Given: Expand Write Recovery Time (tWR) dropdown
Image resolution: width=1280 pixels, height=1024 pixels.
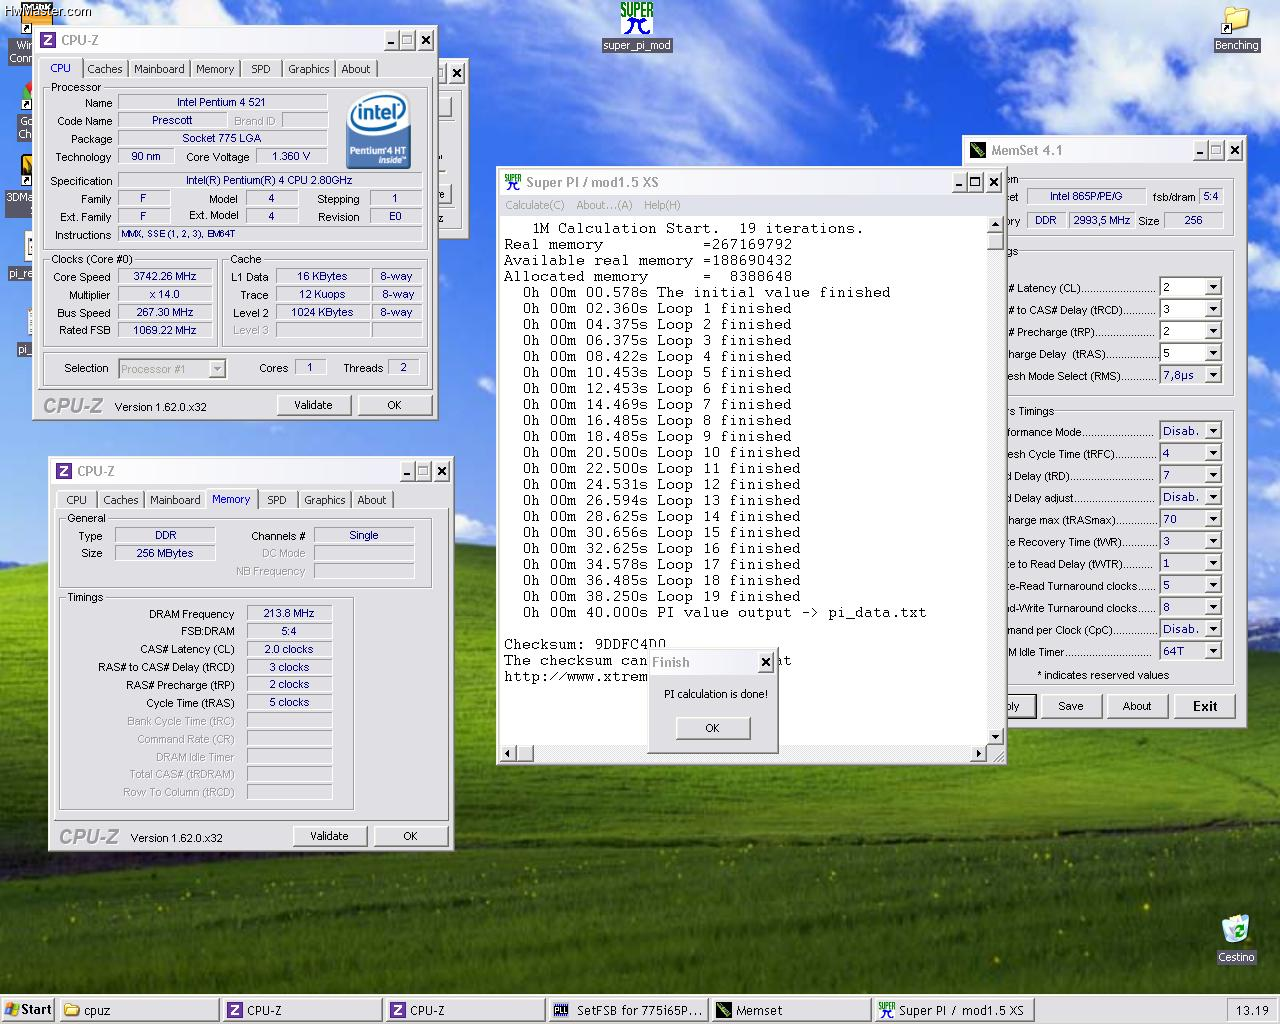Looking at the screenshot, I should [x=1213, y=542].
